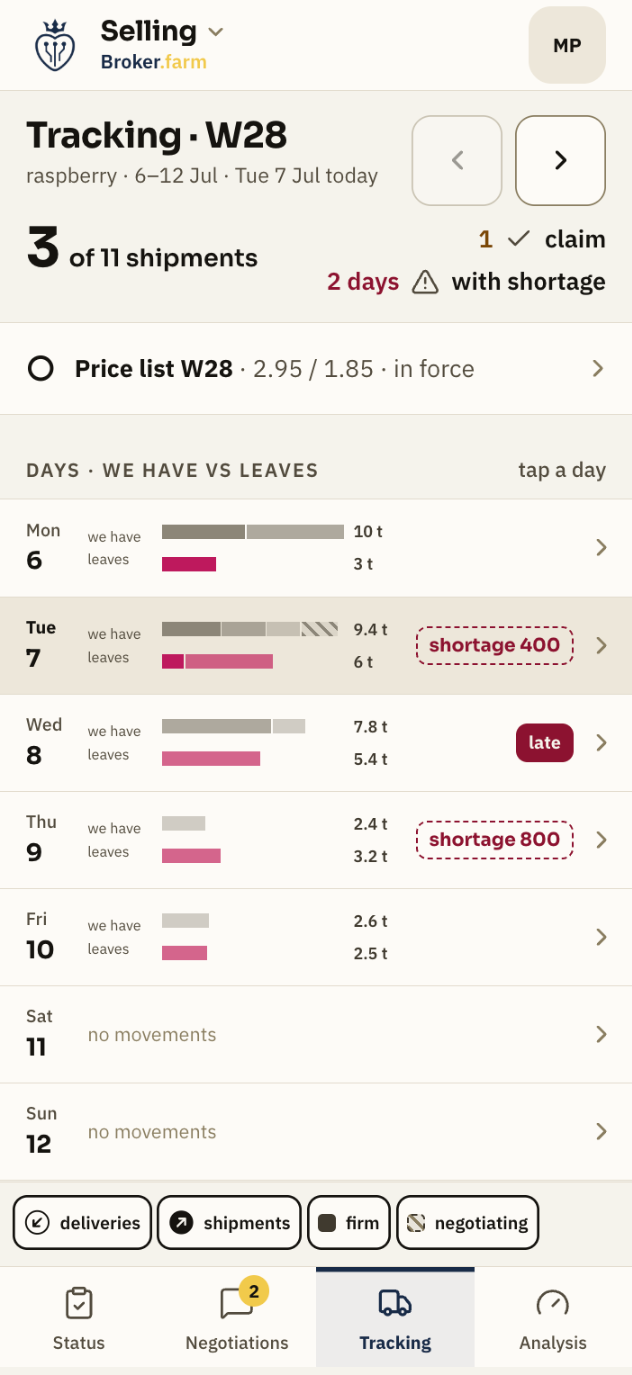
Task: Click the shortage warning triangle icon
Action: coord(426,283)
